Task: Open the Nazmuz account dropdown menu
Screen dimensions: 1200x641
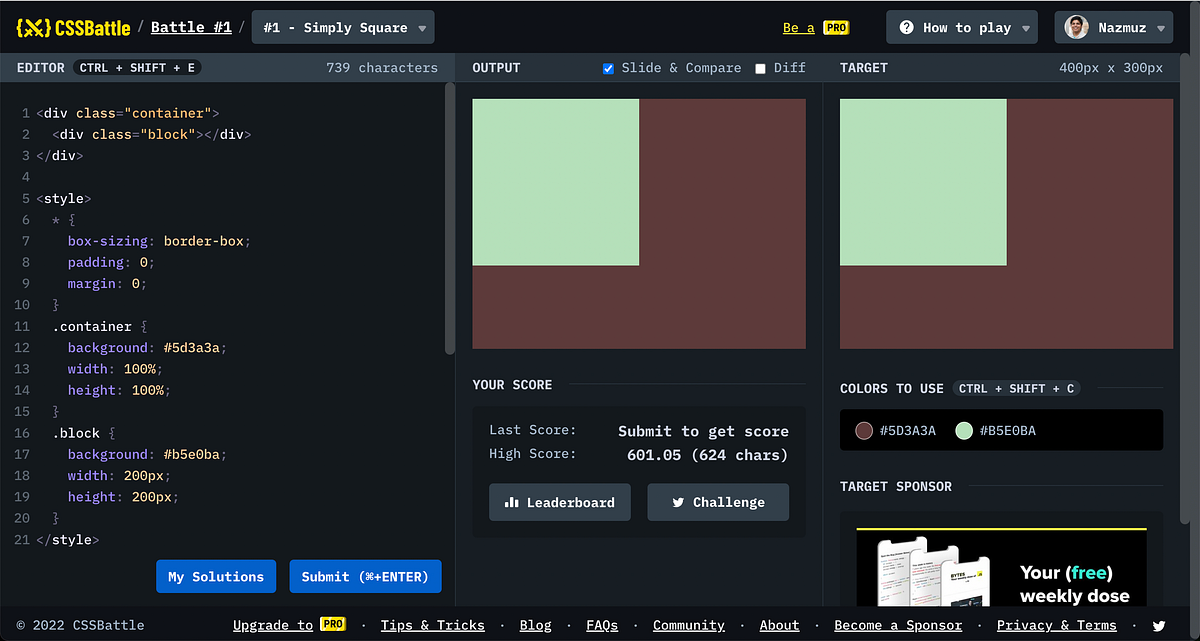Action: pyautogui.click(x=1113, y=27)
